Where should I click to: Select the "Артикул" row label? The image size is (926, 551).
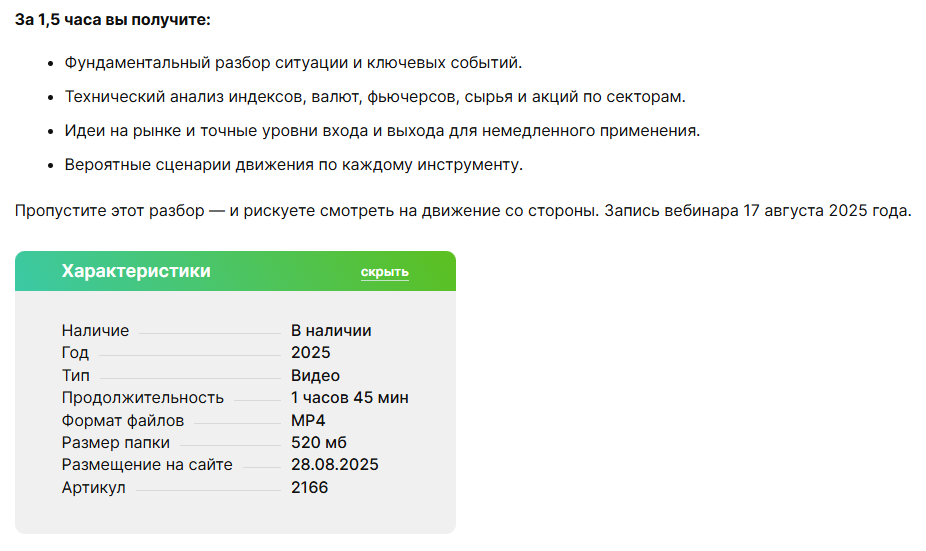coord(93,488)
